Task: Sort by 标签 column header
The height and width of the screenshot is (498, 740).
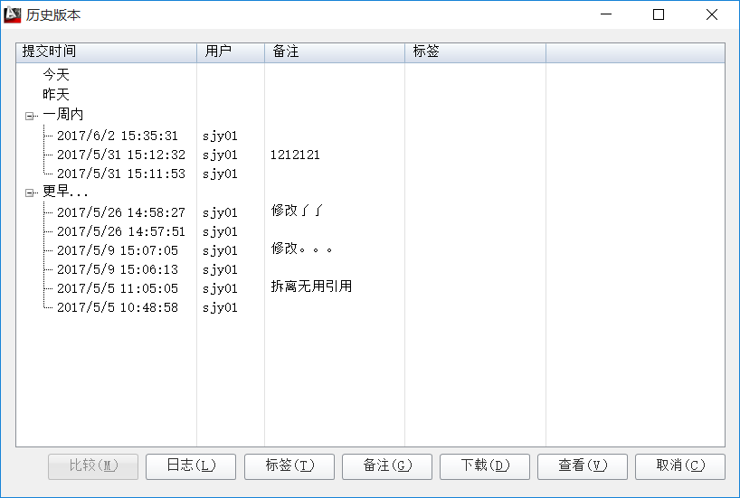Action: click(x=475, y=52)
